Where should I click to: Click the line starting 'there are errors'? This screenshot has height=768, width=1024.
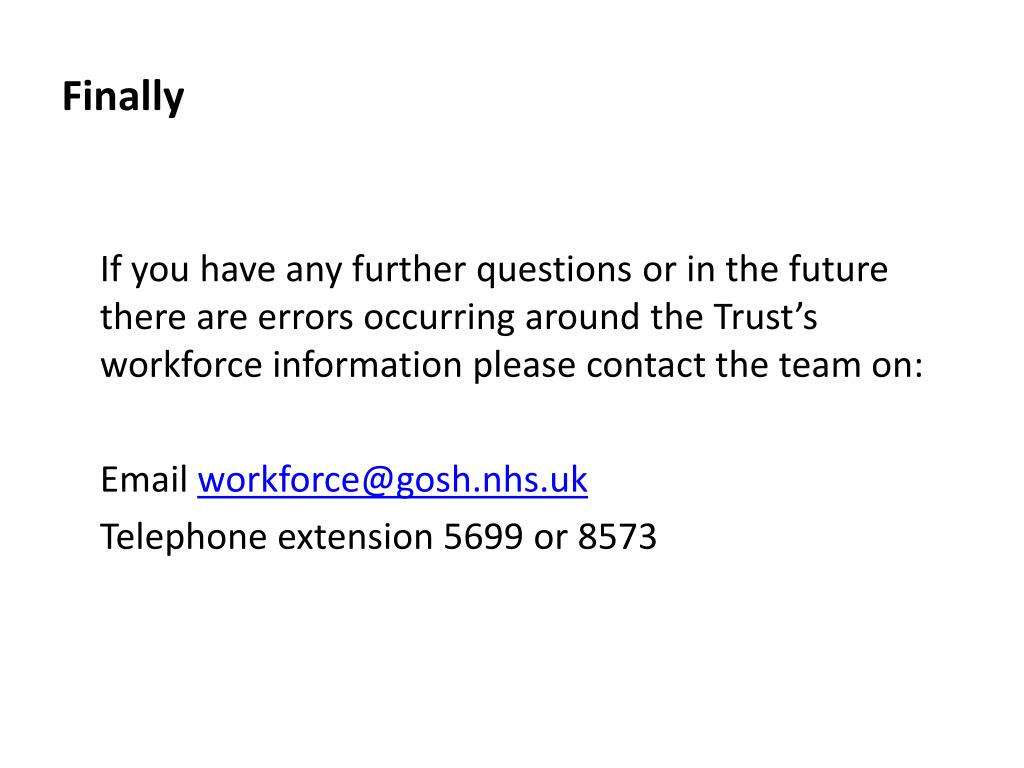(x=458, y=317)
